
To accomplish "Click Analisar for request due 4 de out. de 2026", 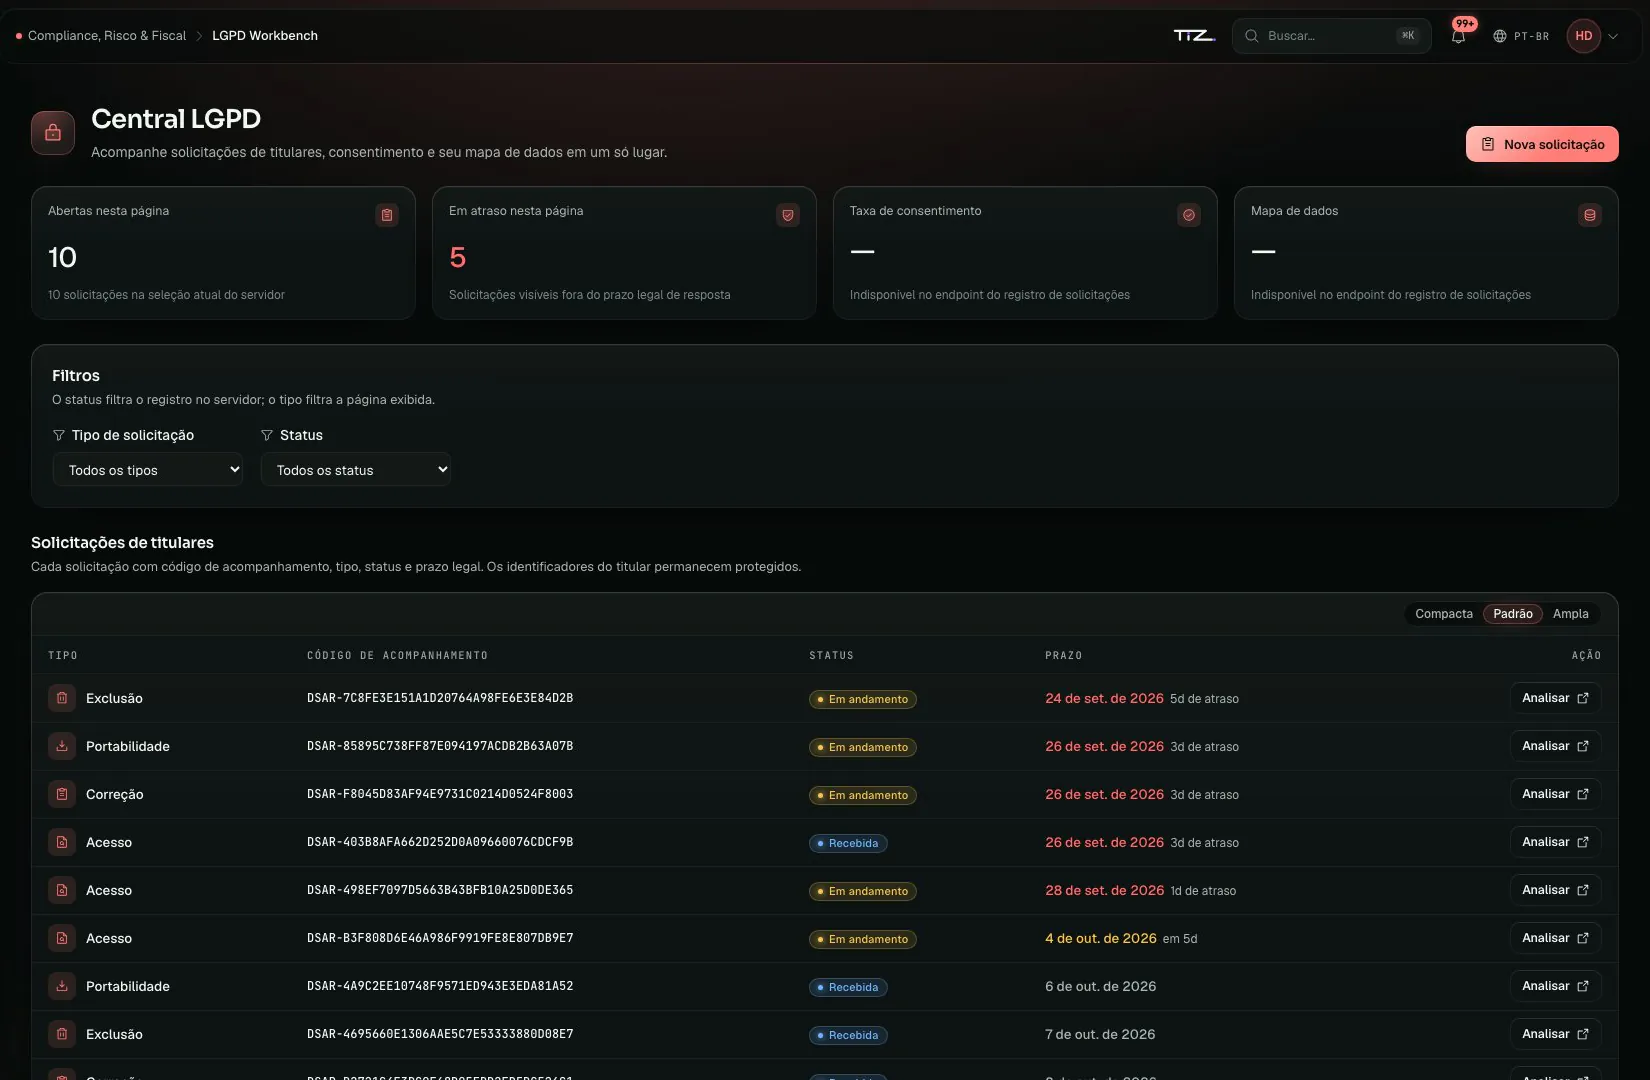I will tap(1555, 938).
